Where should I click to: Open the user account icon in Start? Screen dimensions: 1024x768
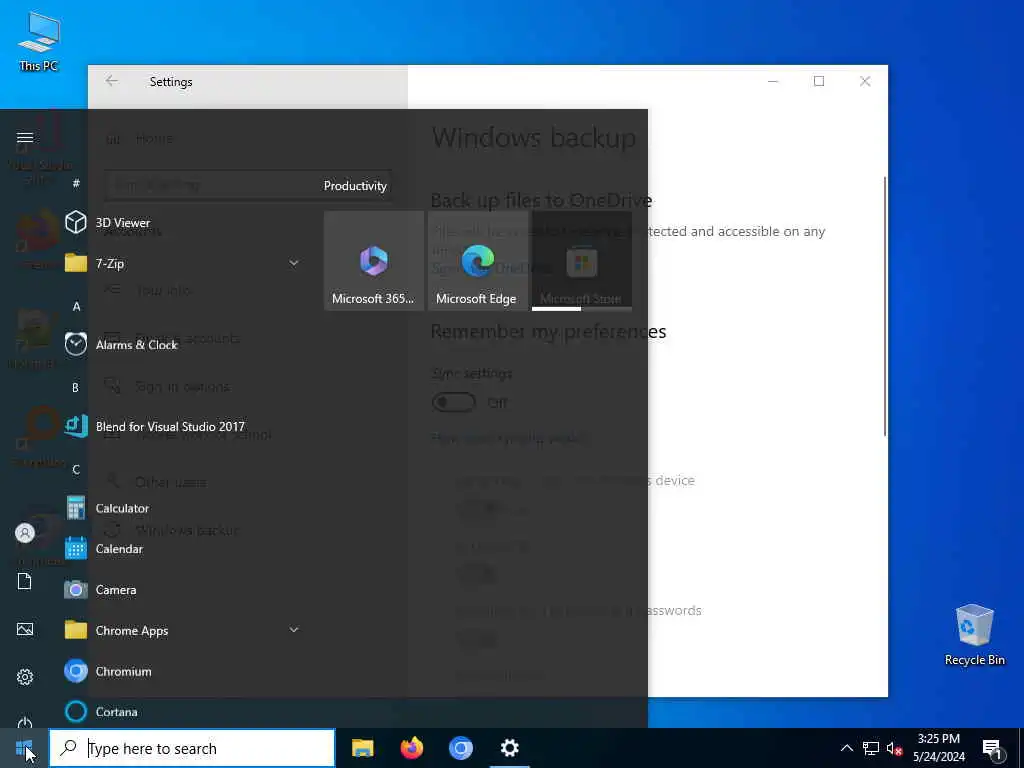point(25,534)
